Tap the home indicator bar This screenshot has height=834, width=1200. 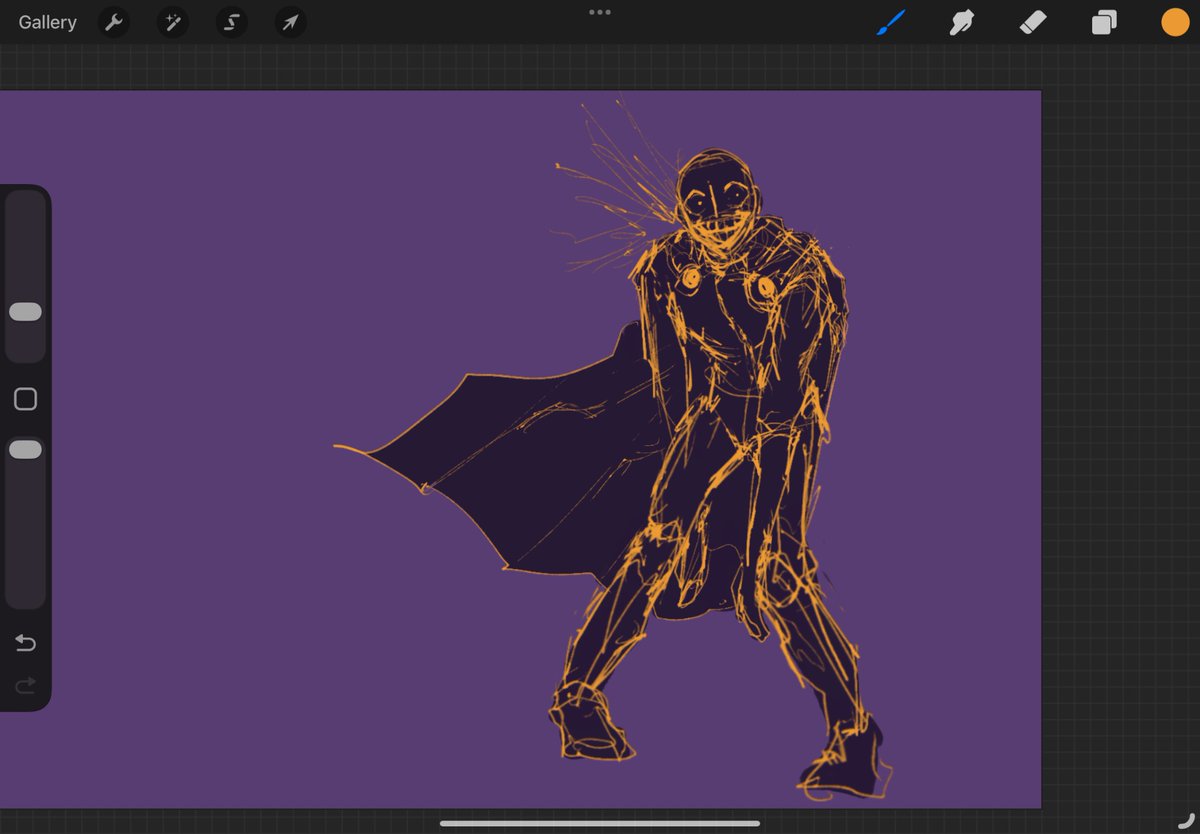pyautogui.click(x=600, y=824)
